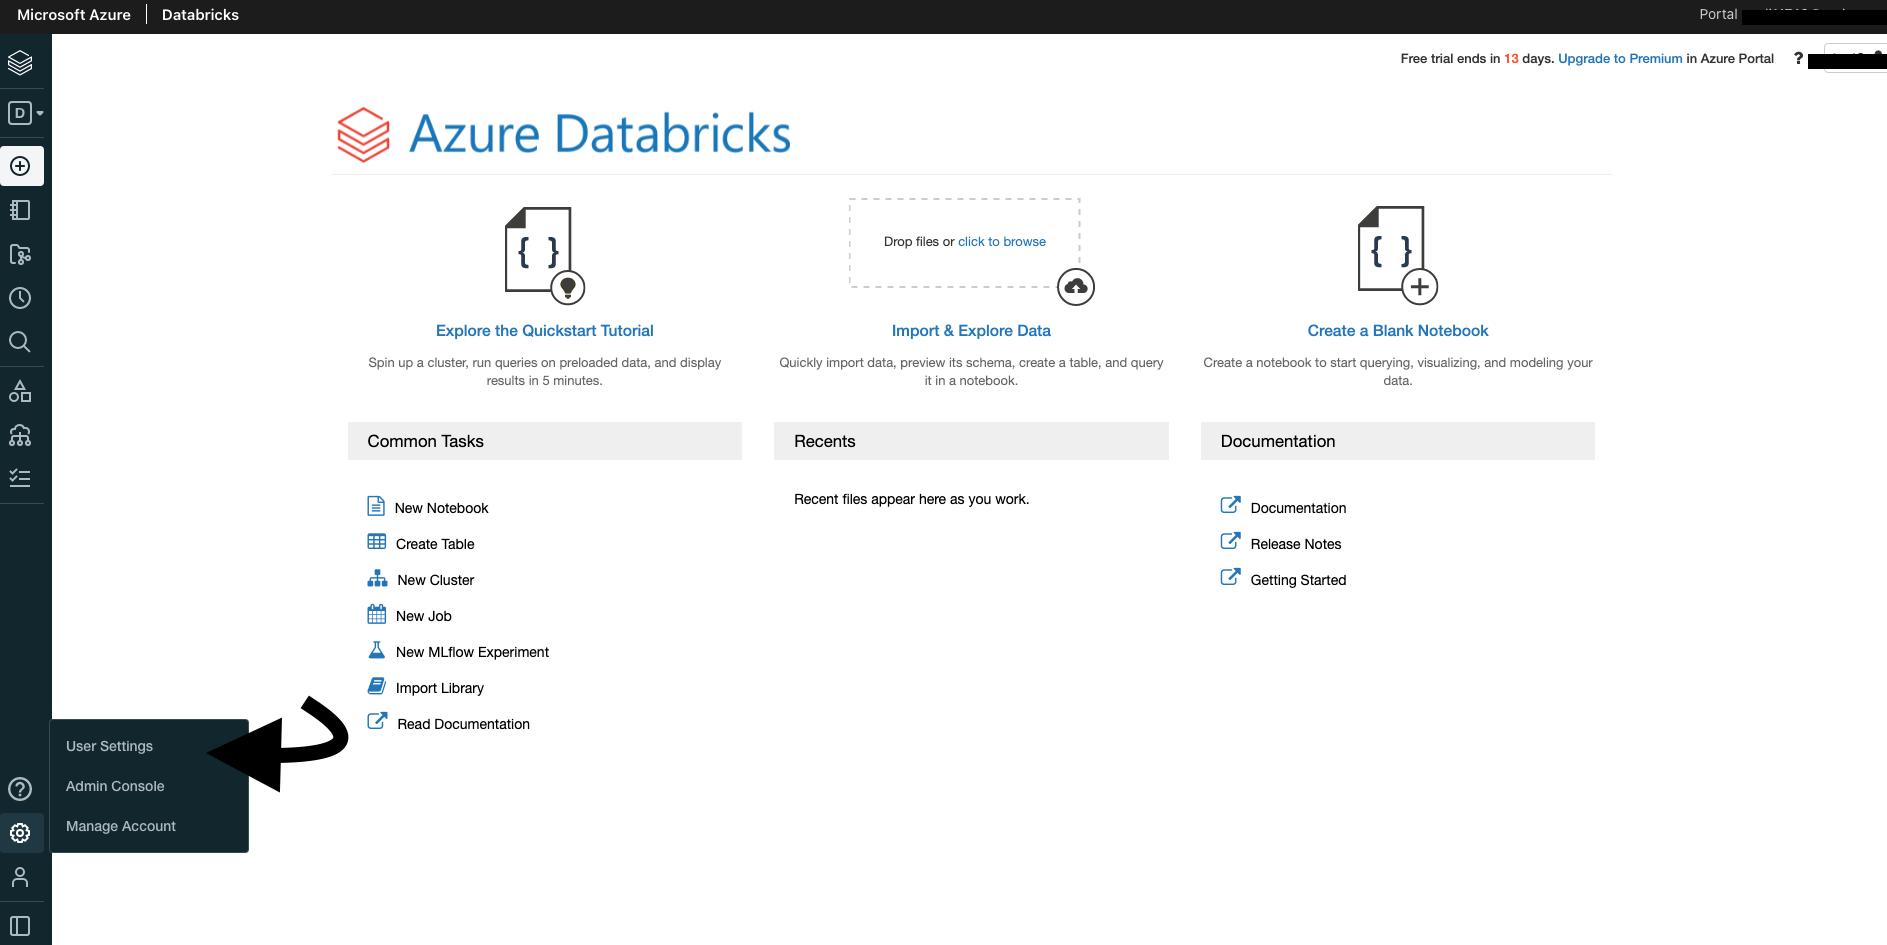This screenshot has width=1887, height=945.
Task: Click the 'click to browse' link
Action: [1002, 242]
